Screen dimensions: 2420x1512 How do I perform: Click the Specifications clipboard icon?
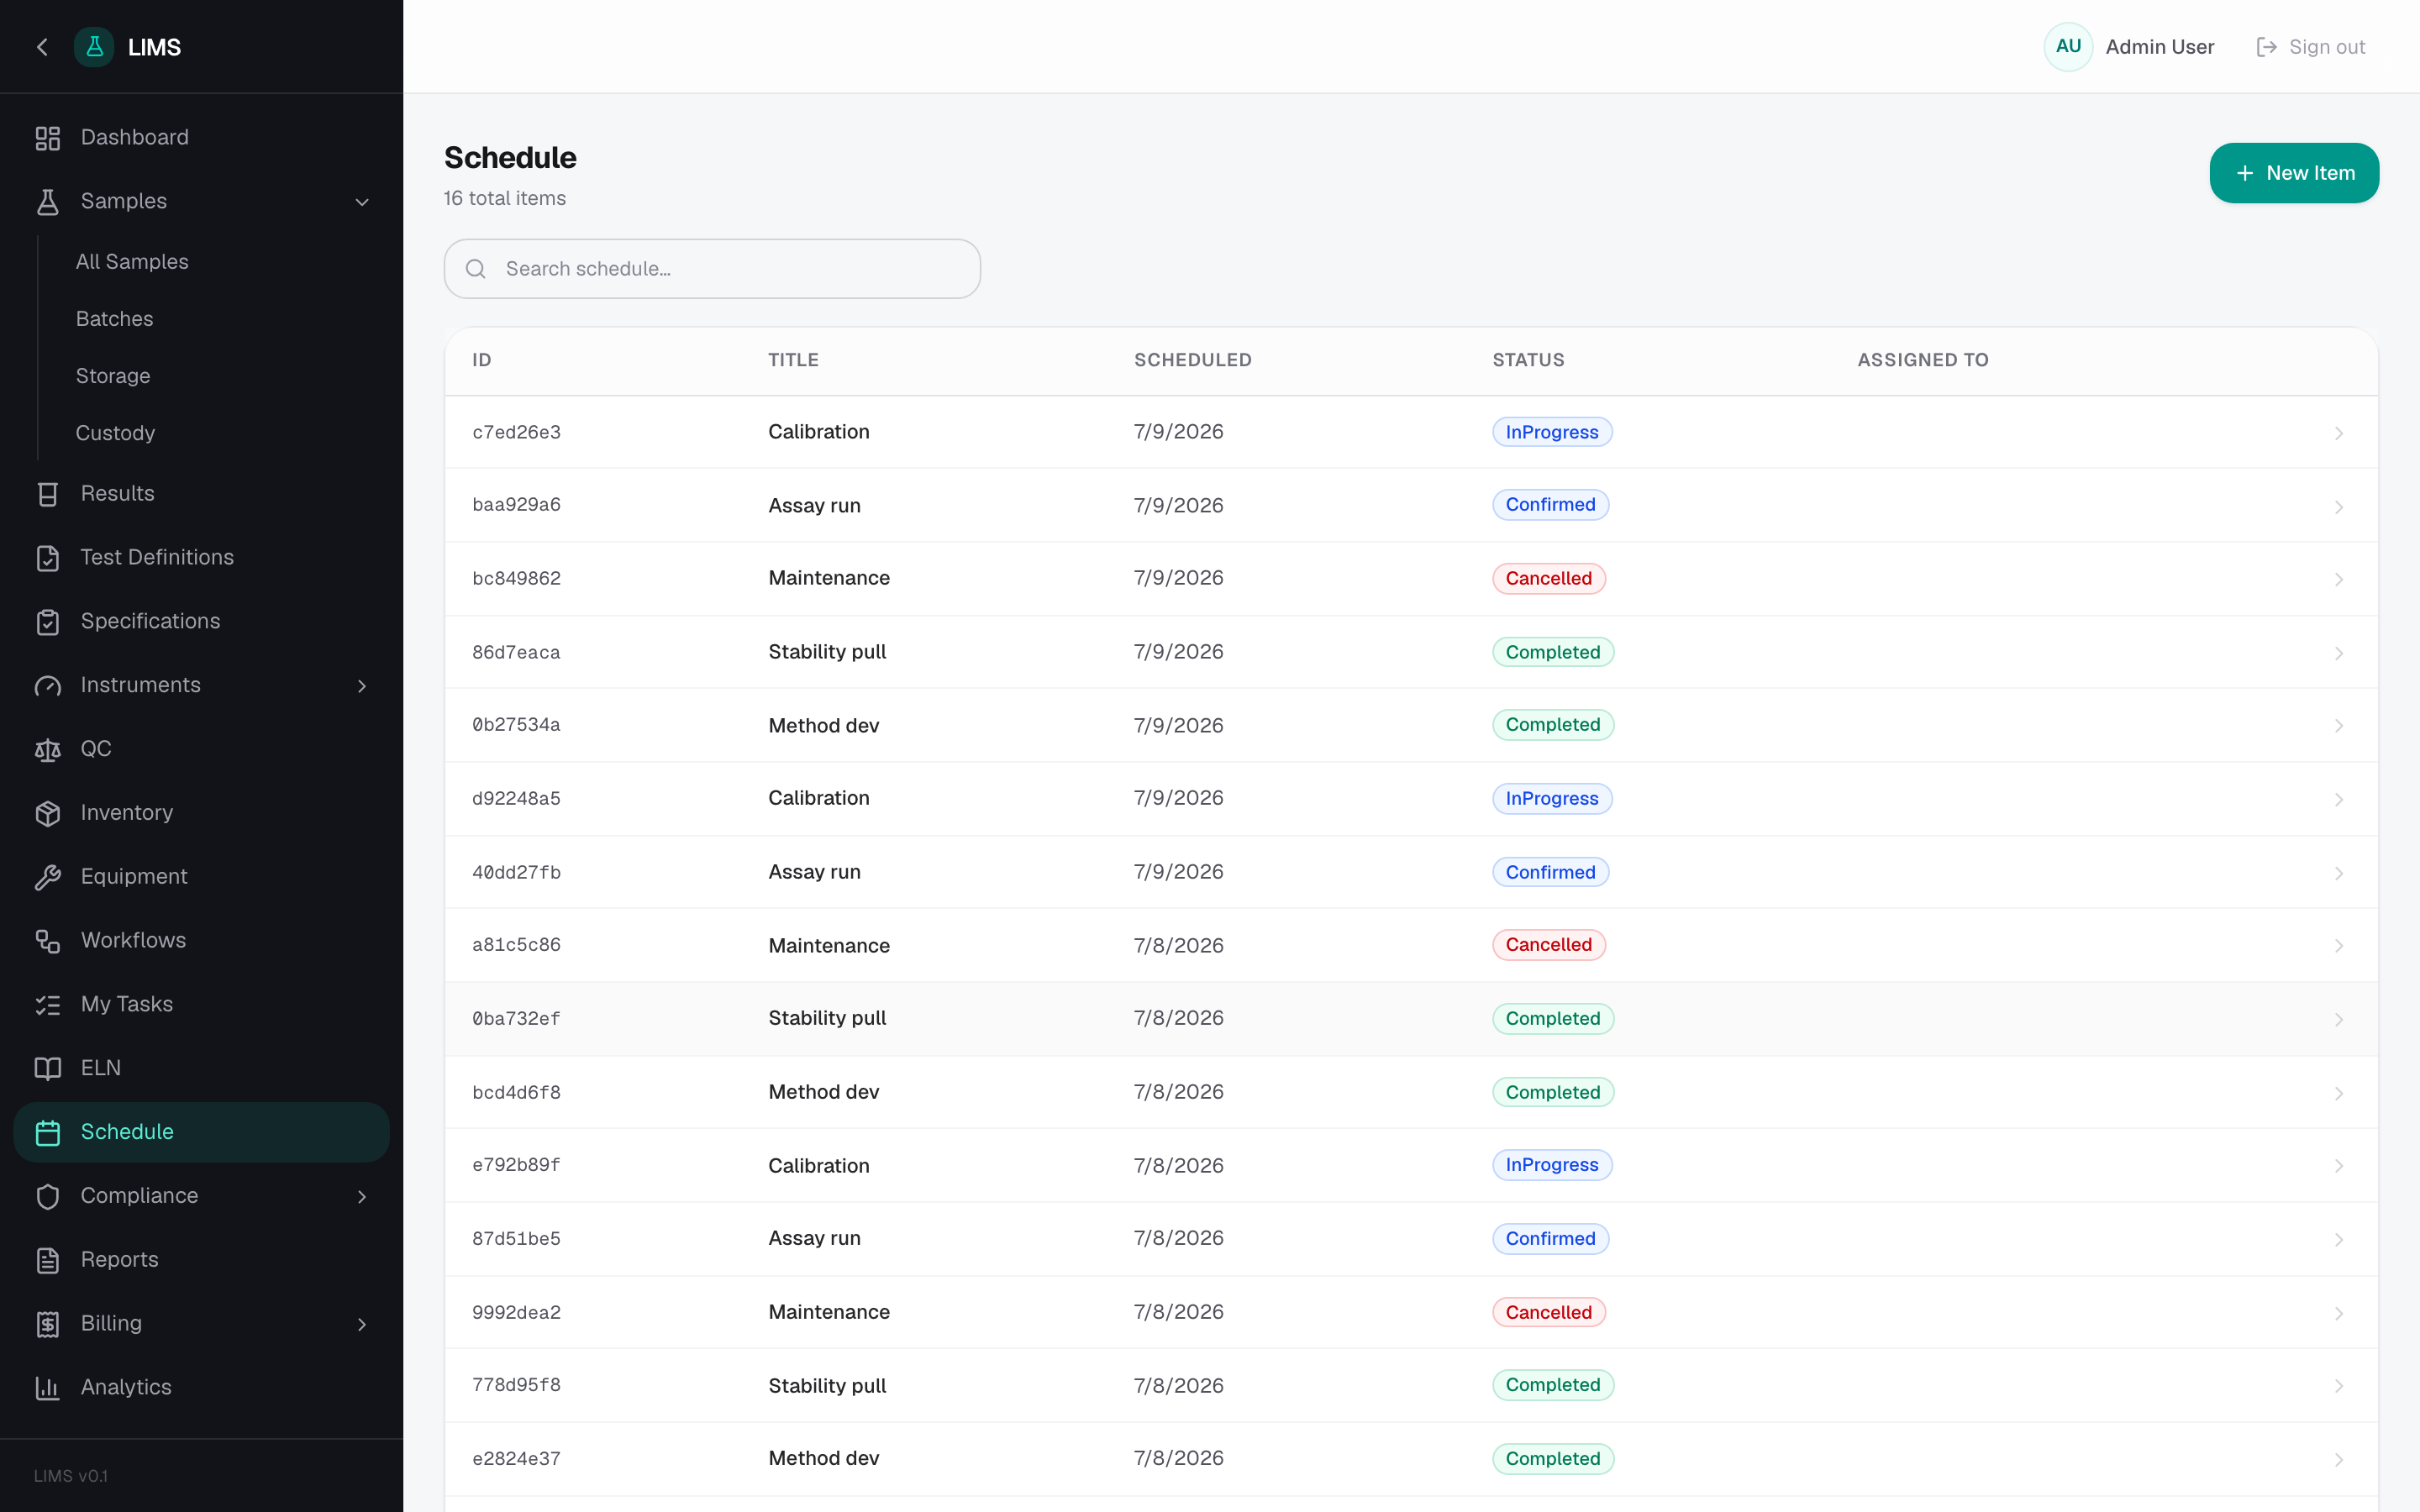48,622
